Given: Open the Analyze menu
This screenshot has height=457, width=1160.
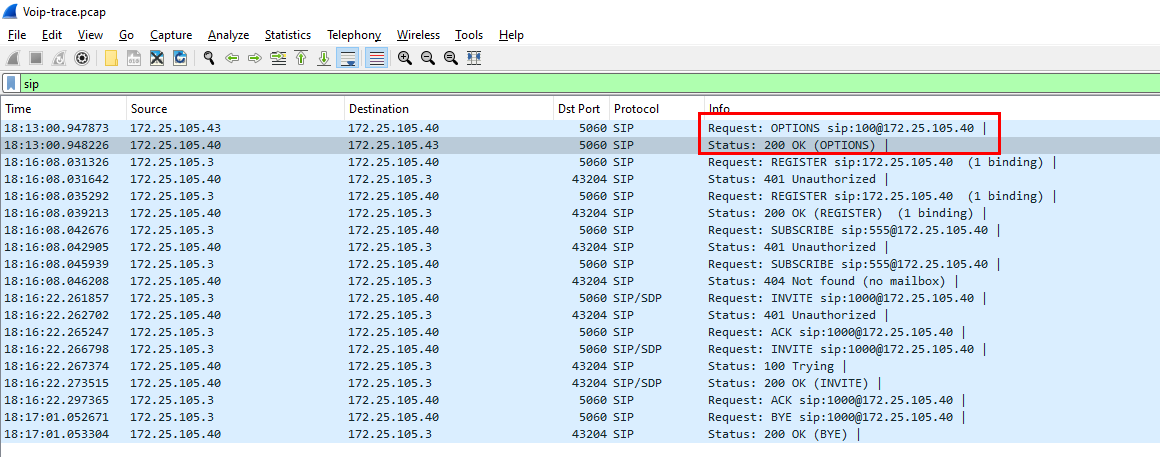Looking at the screenshot, I should point(228,35).
